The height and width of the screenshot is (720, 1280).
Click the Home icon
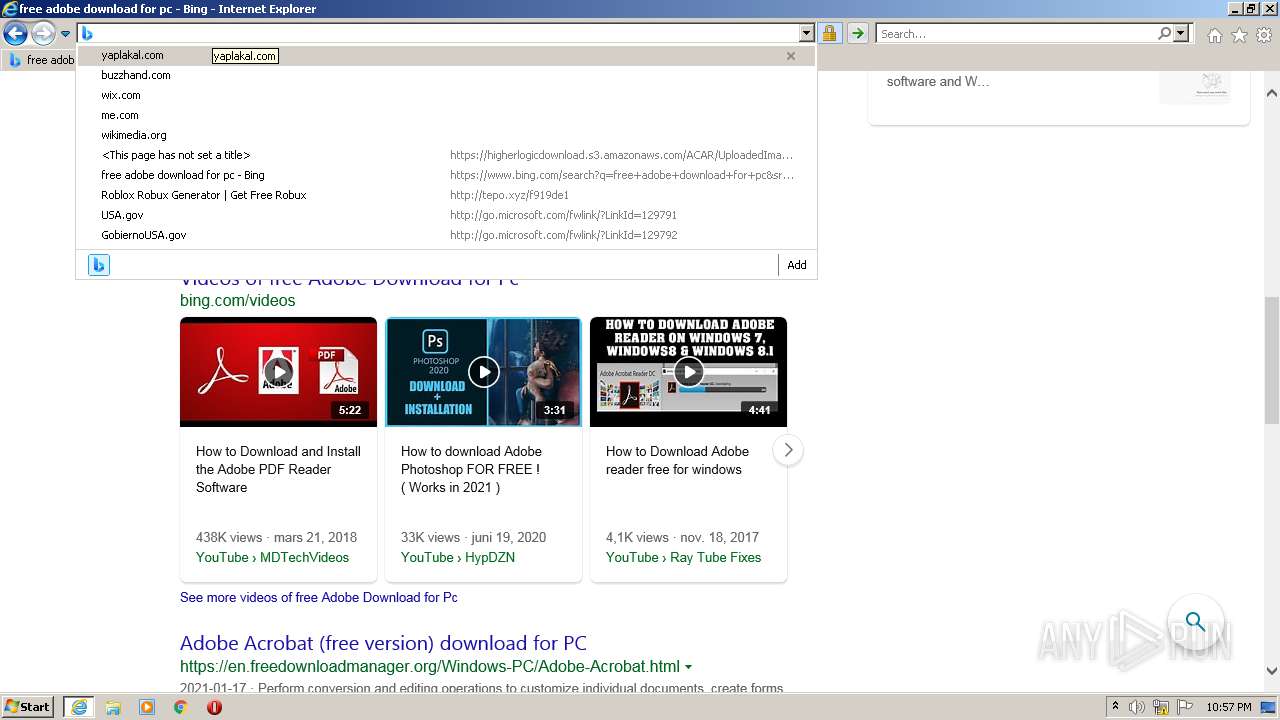click(1214, 35)
